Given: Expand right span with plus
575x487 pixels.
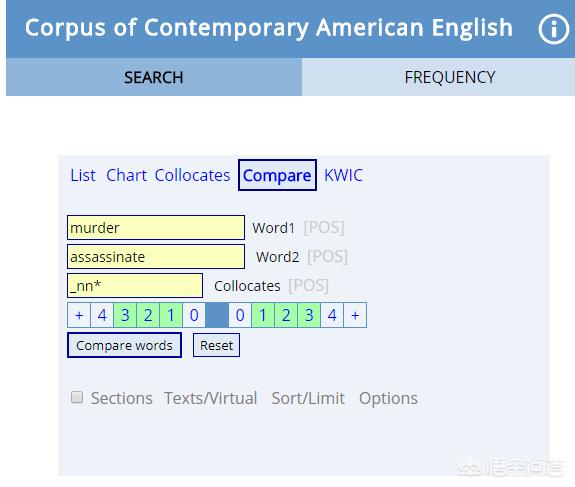Looking at the screenshot, I should point(355,315).
